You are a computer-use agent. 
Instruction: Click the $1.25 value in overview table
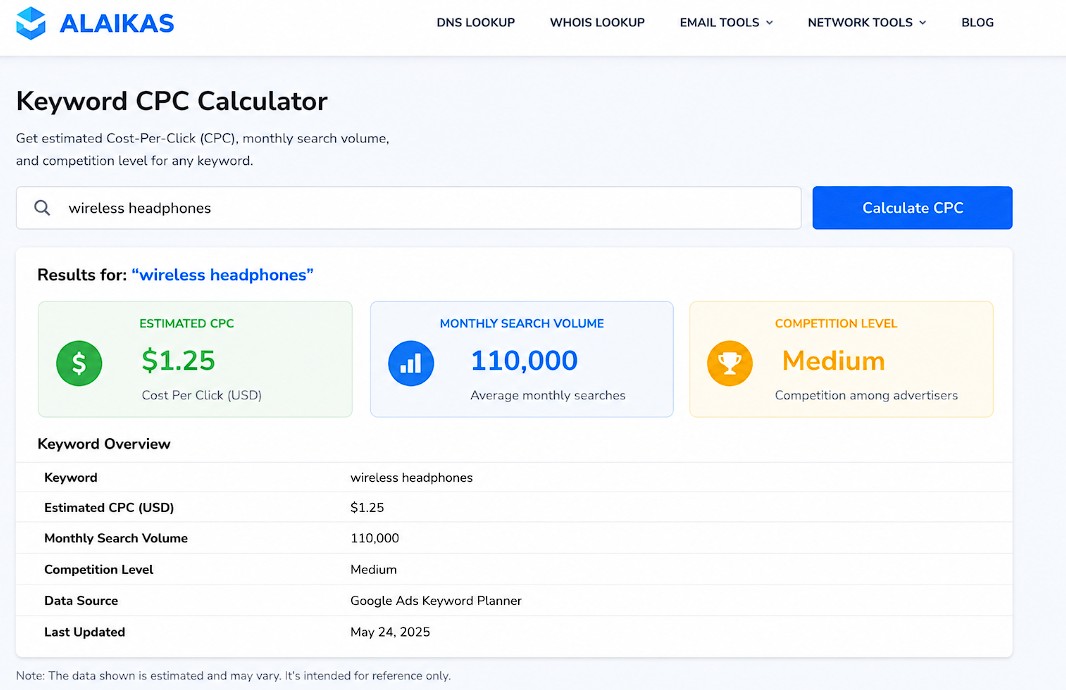tap(367, 508)
